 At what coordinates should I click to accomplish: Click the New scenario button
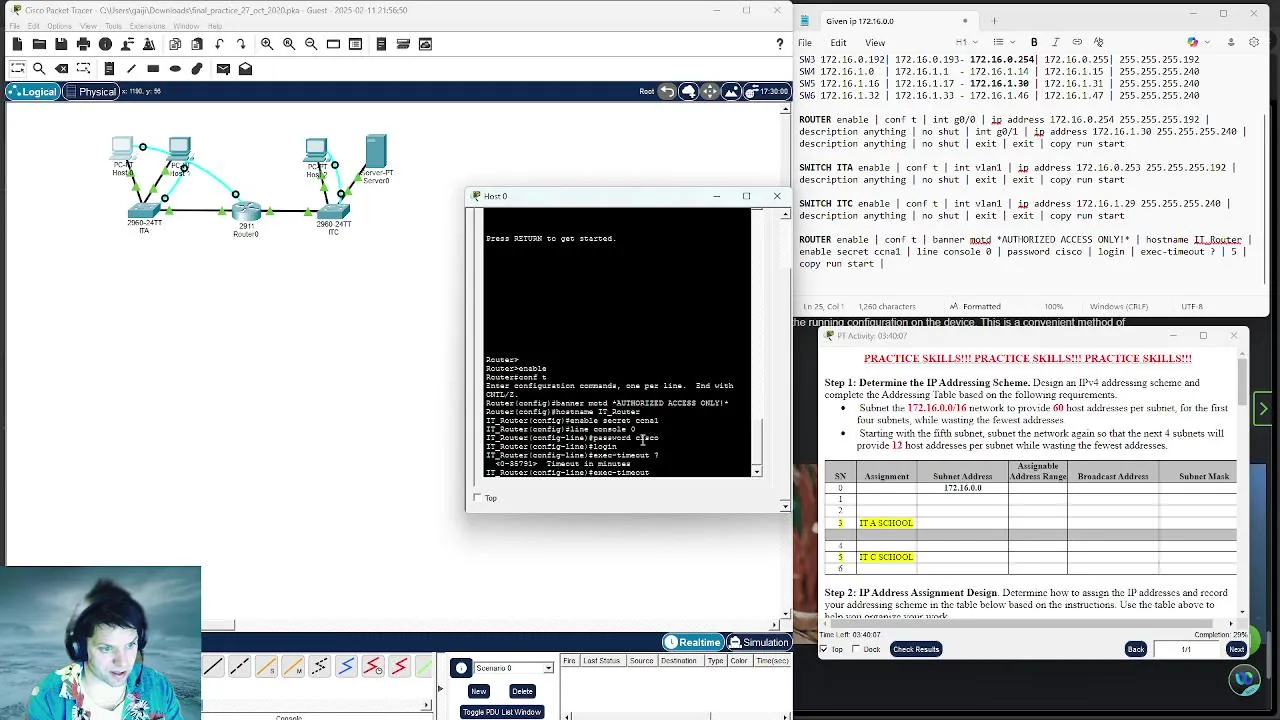tap(479, 691)
